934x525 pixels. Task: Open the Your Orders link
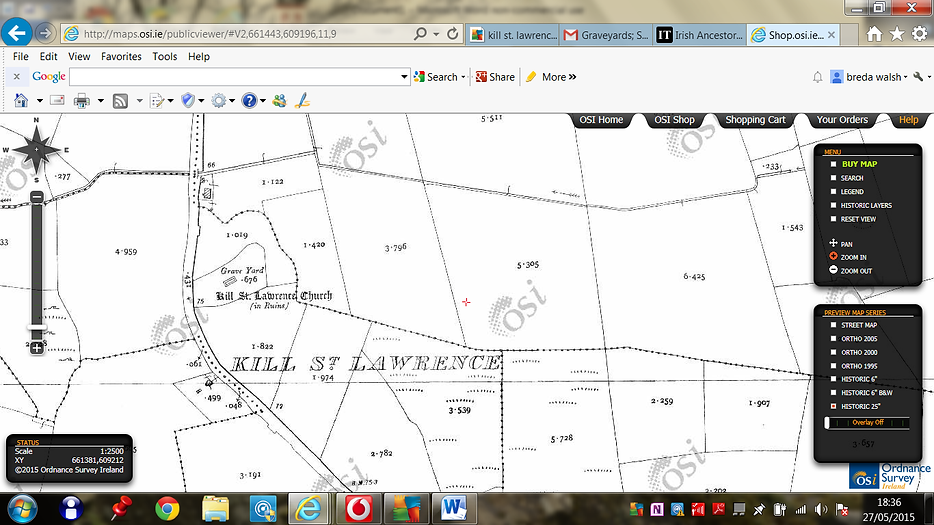(842, 120)
